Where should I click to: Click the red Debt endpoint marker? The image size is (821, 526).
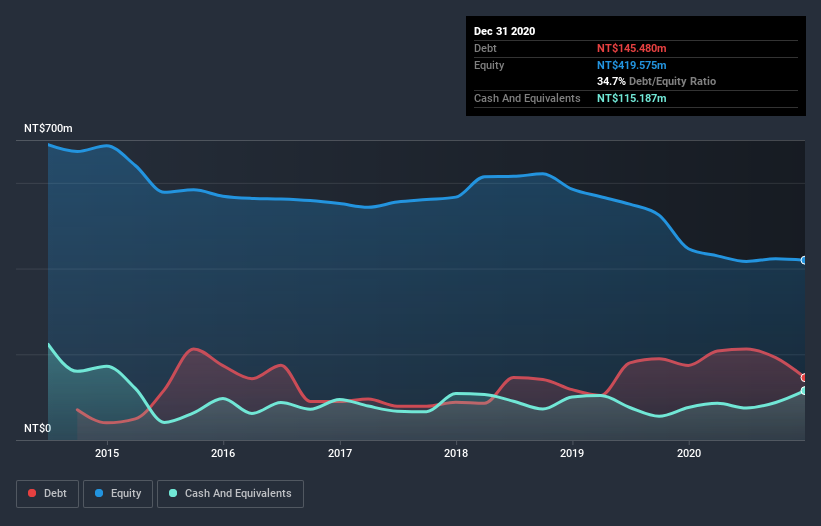click(x=804, y=377)
